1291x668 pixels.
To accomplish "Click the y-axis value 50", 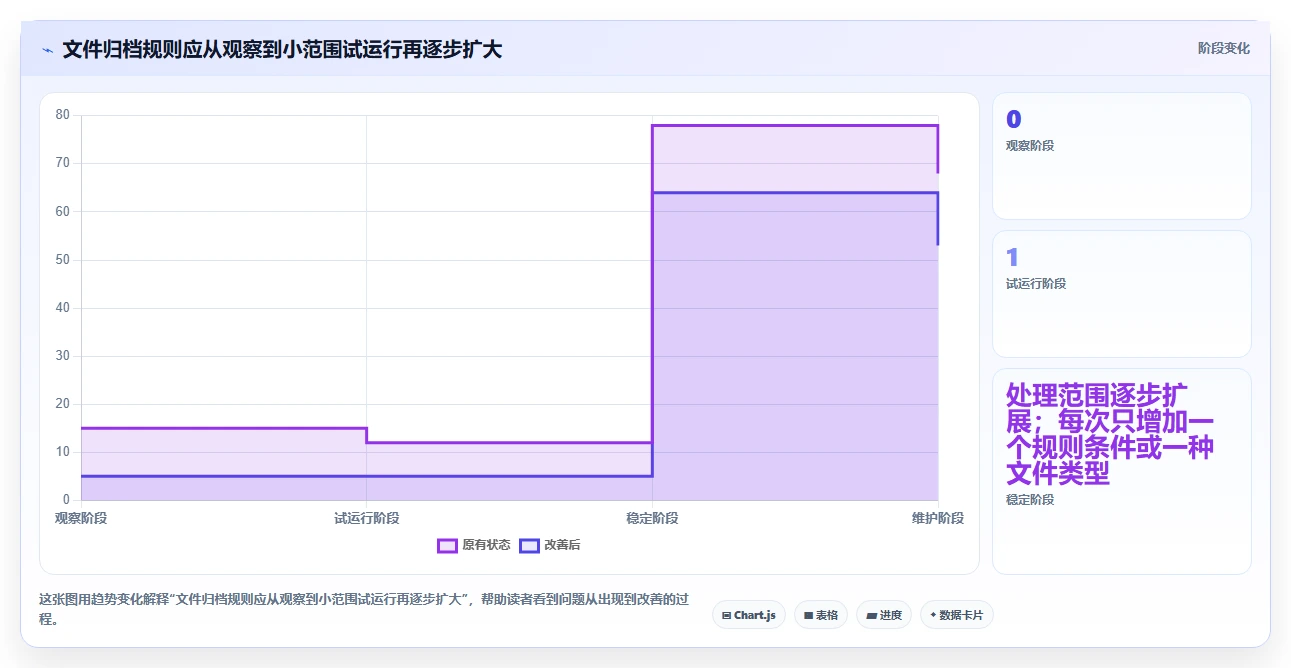I will coord(63,259).
